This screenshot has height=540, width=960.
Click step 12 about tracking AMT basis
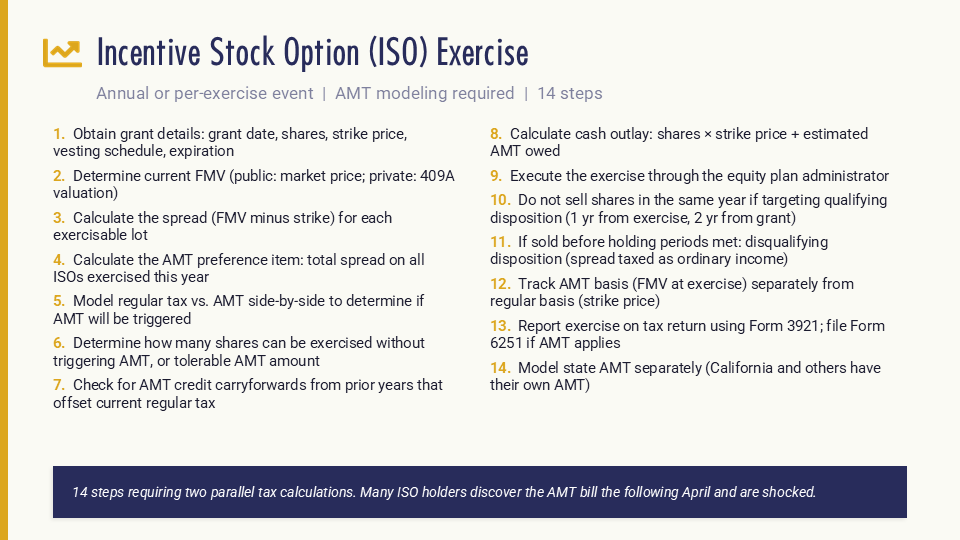pos(672,292)
